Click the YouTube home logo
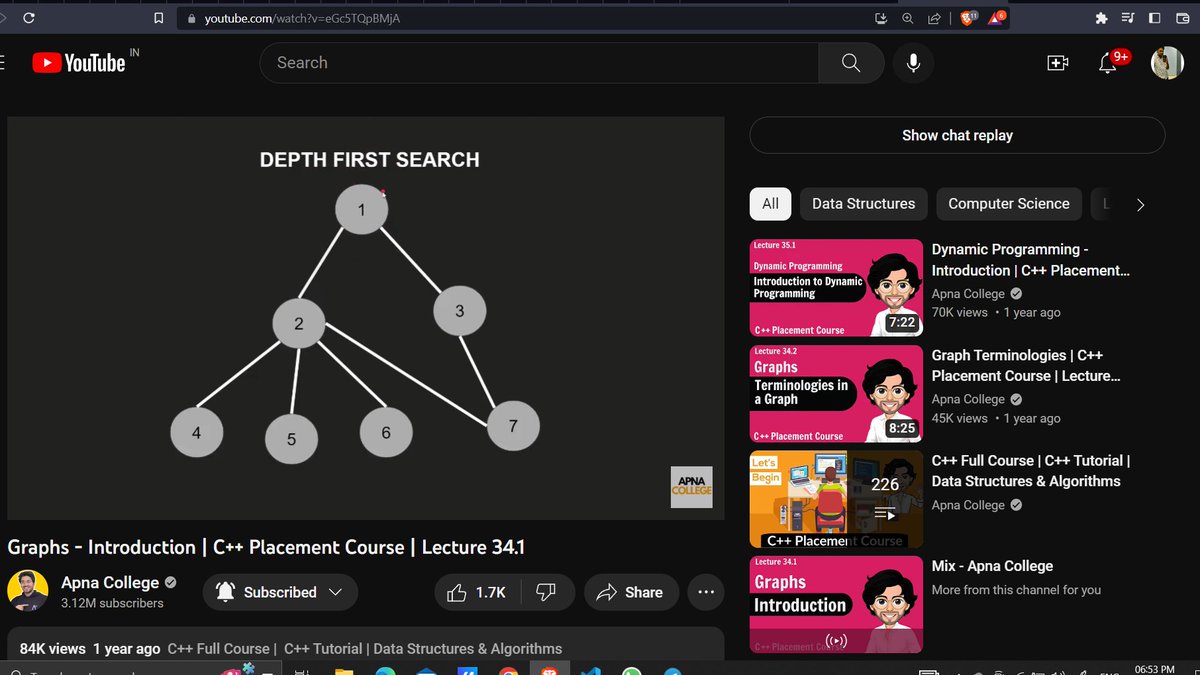1200x675 pixels. [79, 63]
